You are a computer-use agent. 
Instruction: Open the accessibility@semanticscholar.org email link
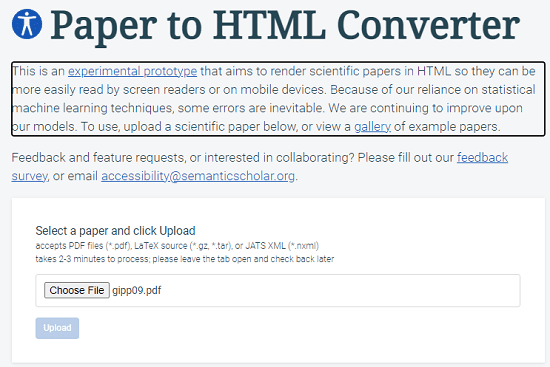click(x=198, y=176)
